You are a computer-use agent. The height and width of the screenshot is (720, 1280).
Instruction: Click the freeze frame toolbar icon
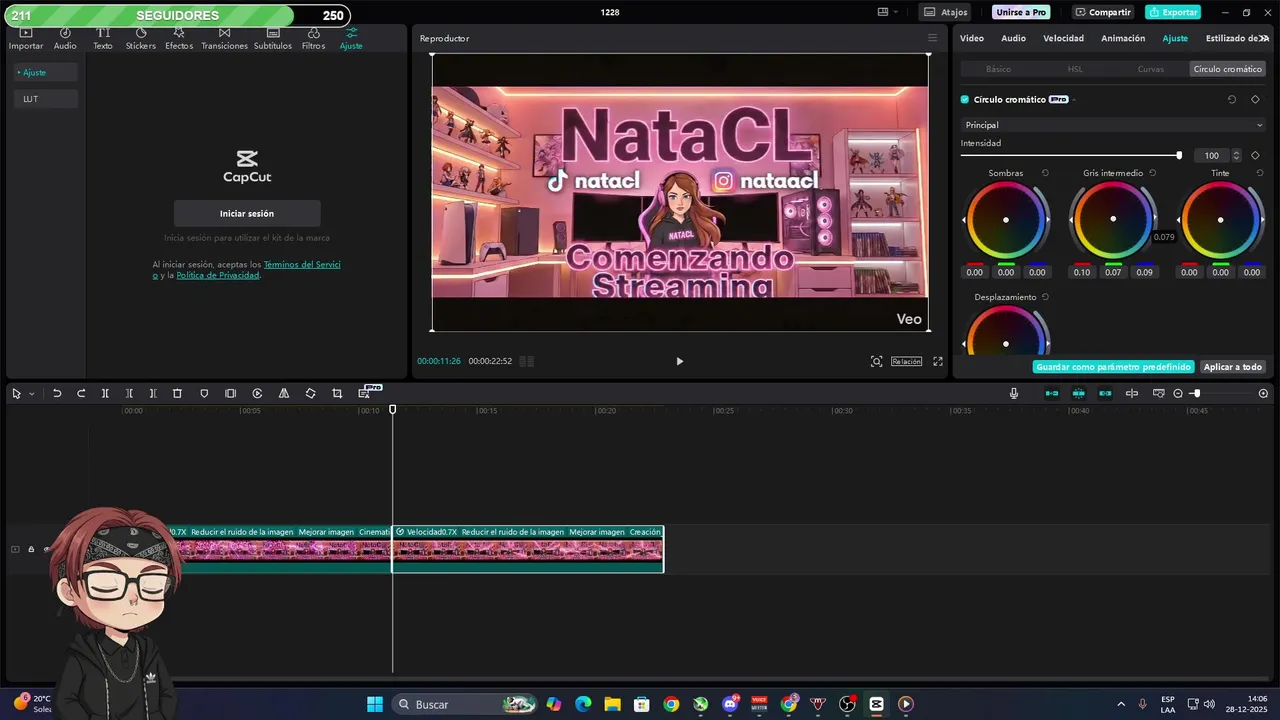[x=231, y=394]
